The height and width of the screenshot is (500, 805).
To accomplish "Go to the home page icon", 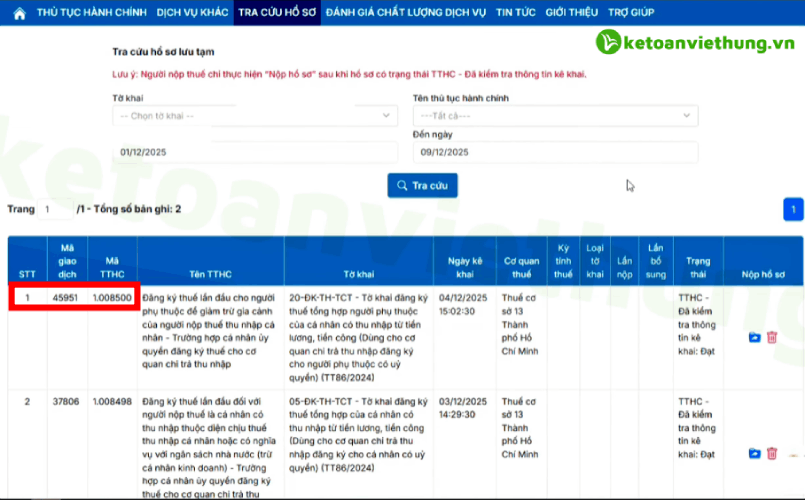I will pyautogui.click(x=20, y=13).
